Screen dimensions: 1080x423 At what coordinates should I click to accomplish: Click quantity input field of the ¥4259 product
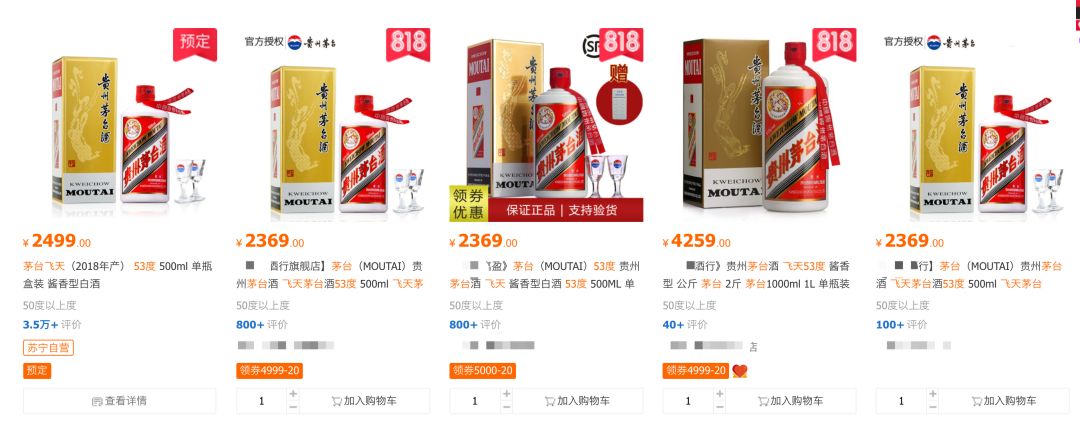(687, 401)
